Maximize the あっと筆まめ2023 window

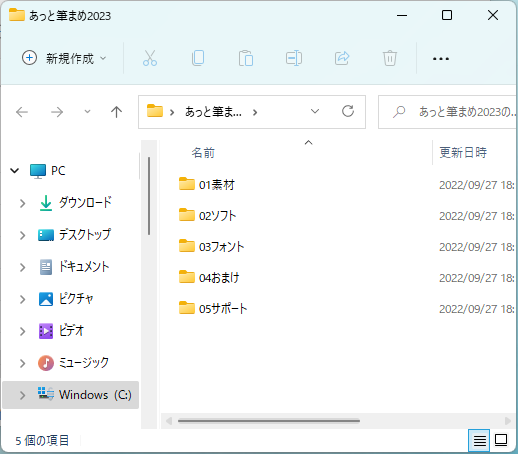click(x=447, y=15)
